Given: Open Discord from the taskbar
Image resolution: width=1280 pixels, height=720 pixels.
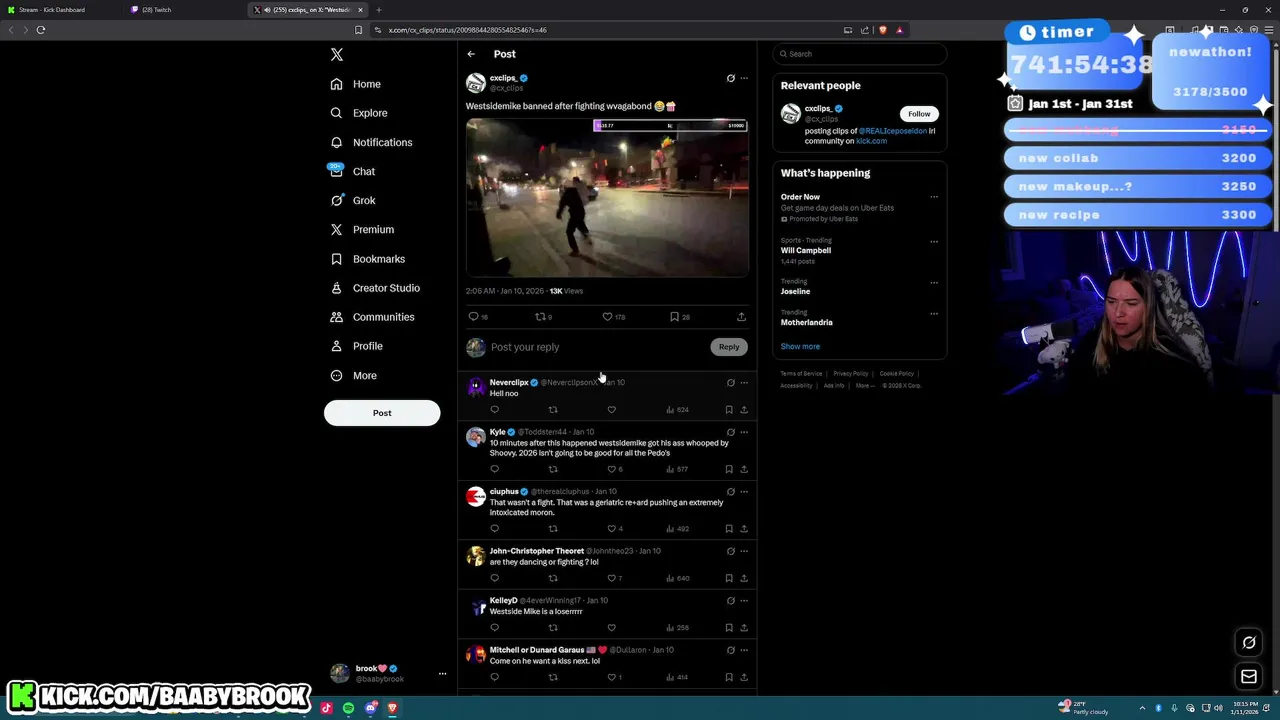Looking at the screenshot, I should coord(370,708).
